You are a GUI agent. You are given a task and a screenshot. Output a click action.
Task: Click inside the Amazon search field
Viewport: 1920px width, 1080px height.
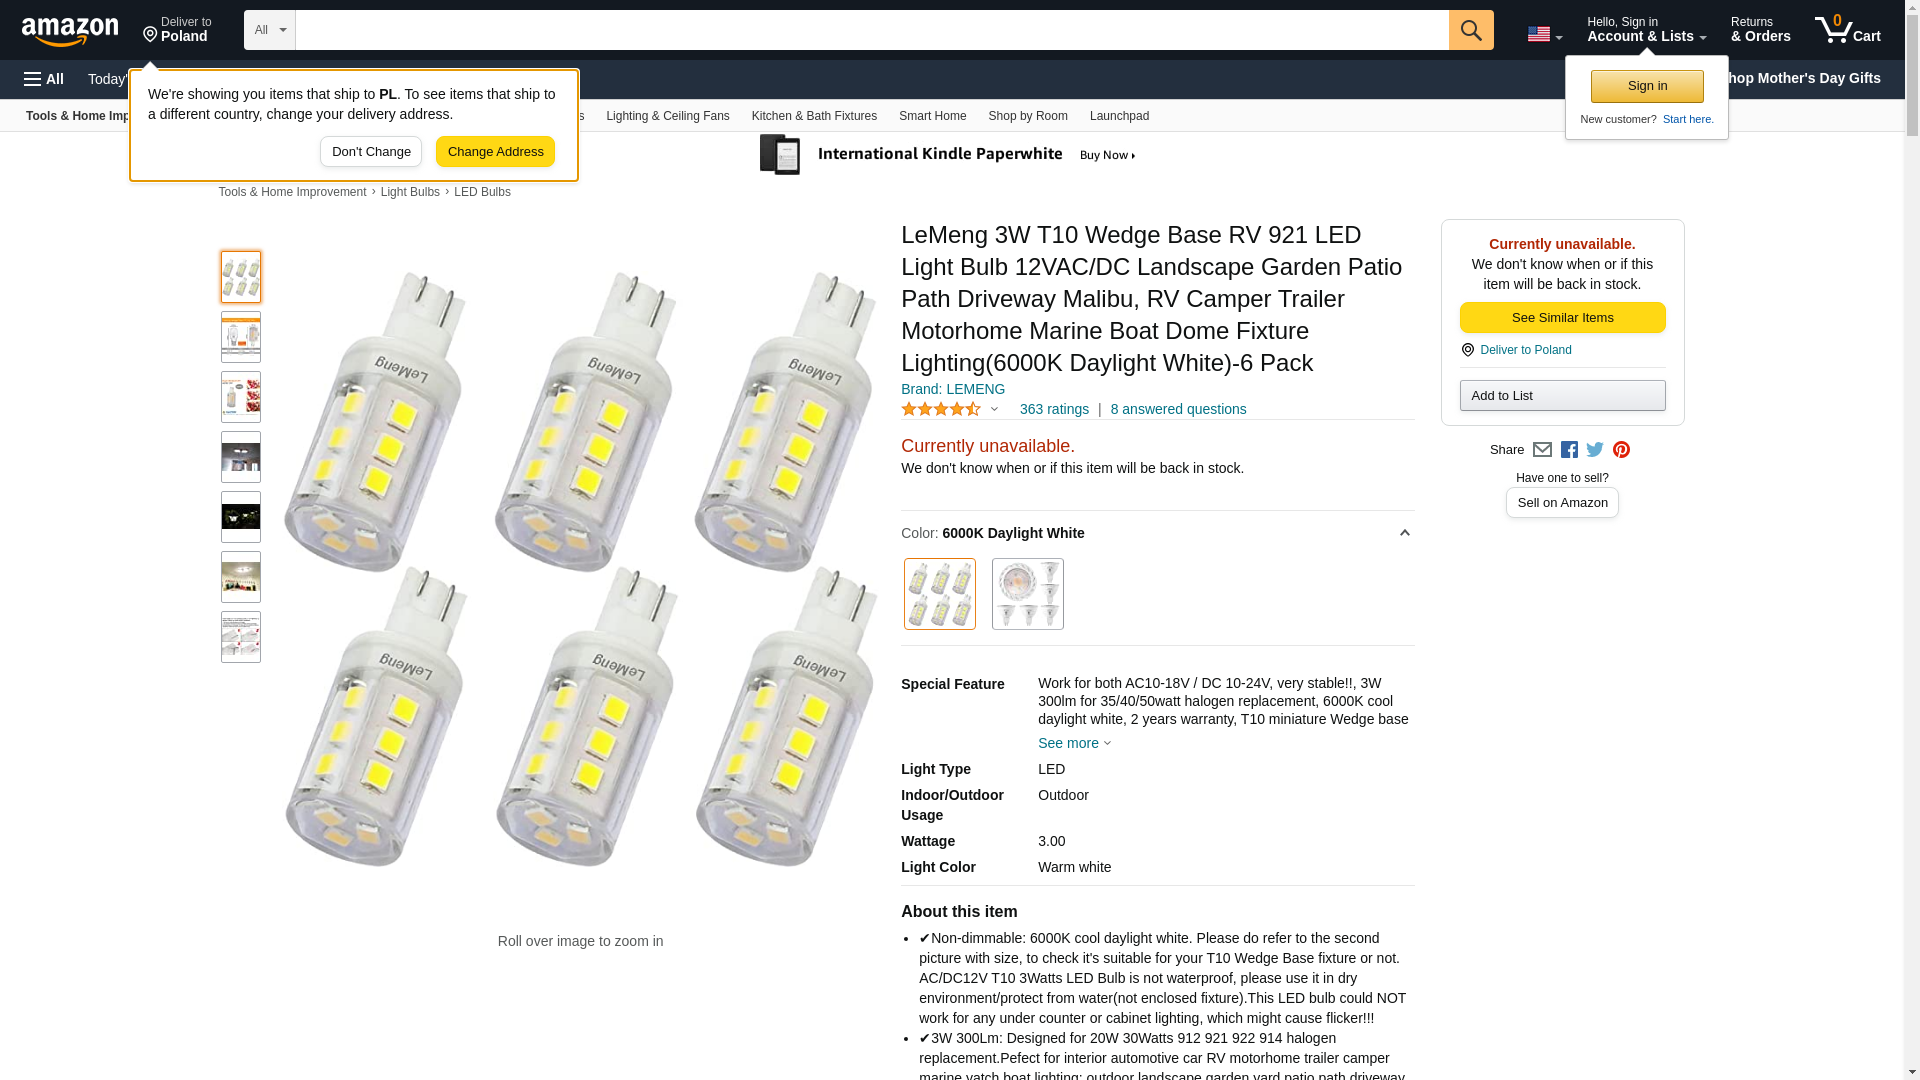click(x=872, y=30)
